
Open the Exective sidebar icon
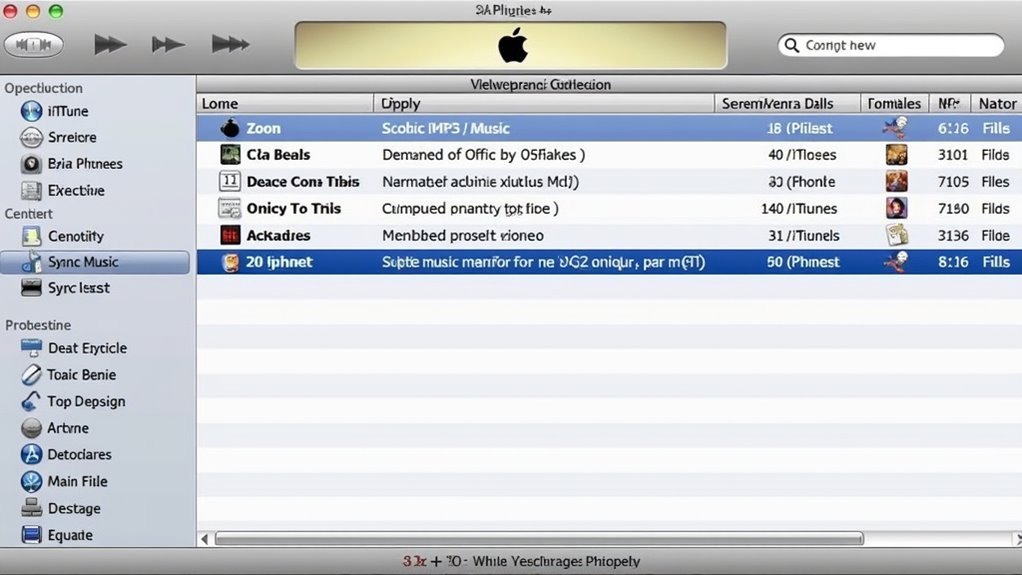31,190
